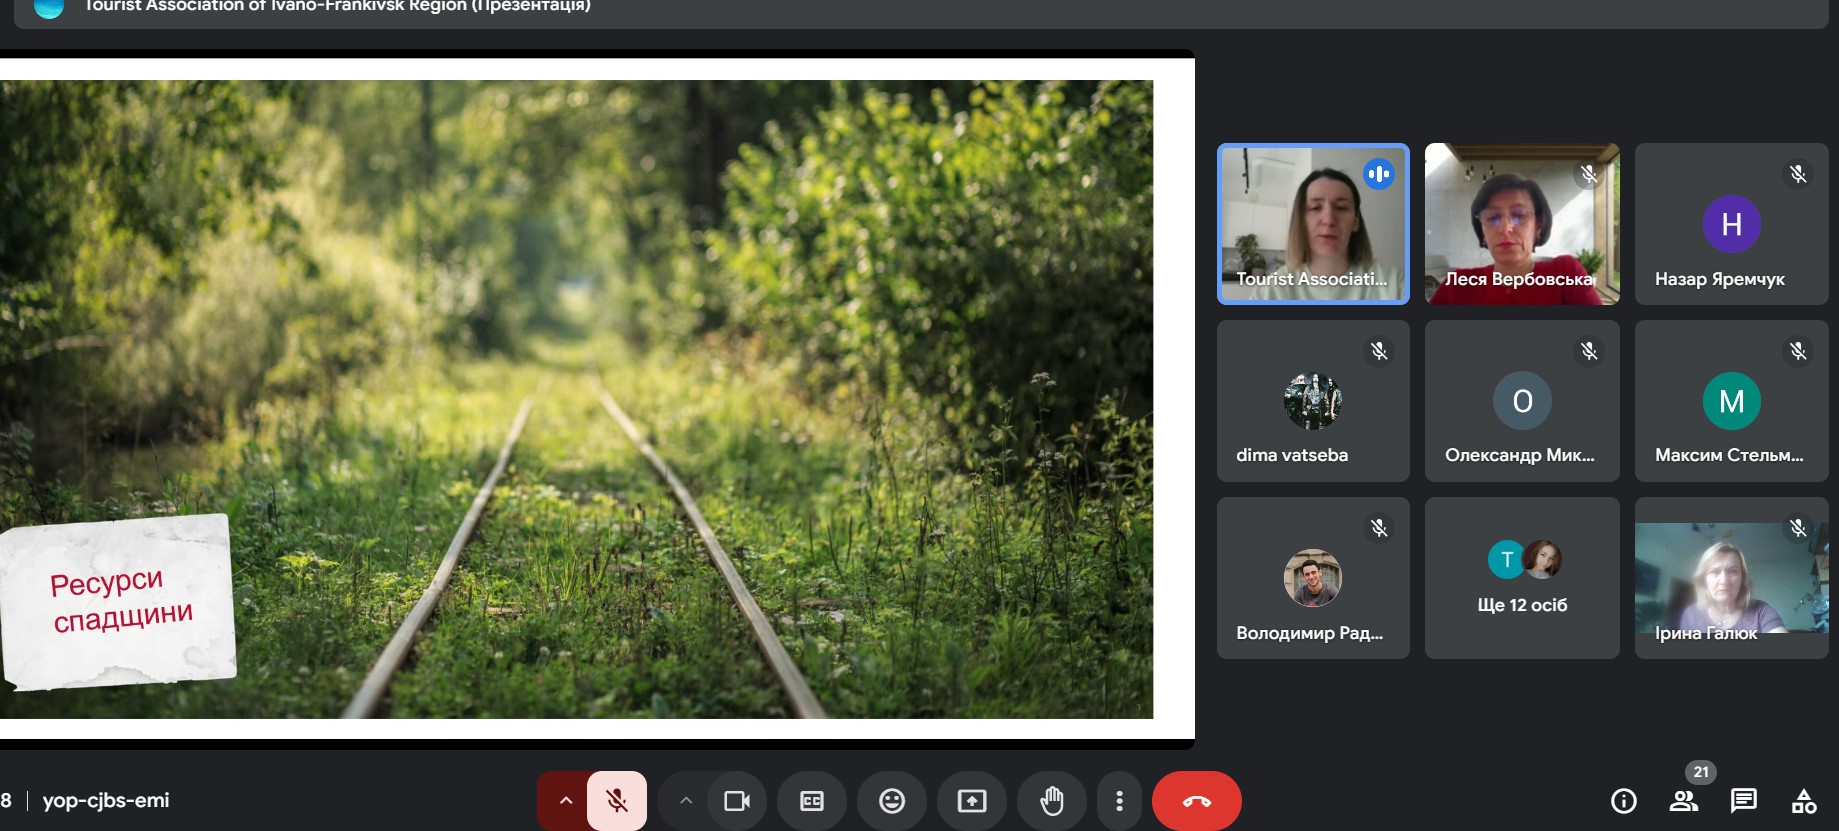The image size is (1839, 831).
Task: Expand video settings chevron
Action: coord(685,801)
